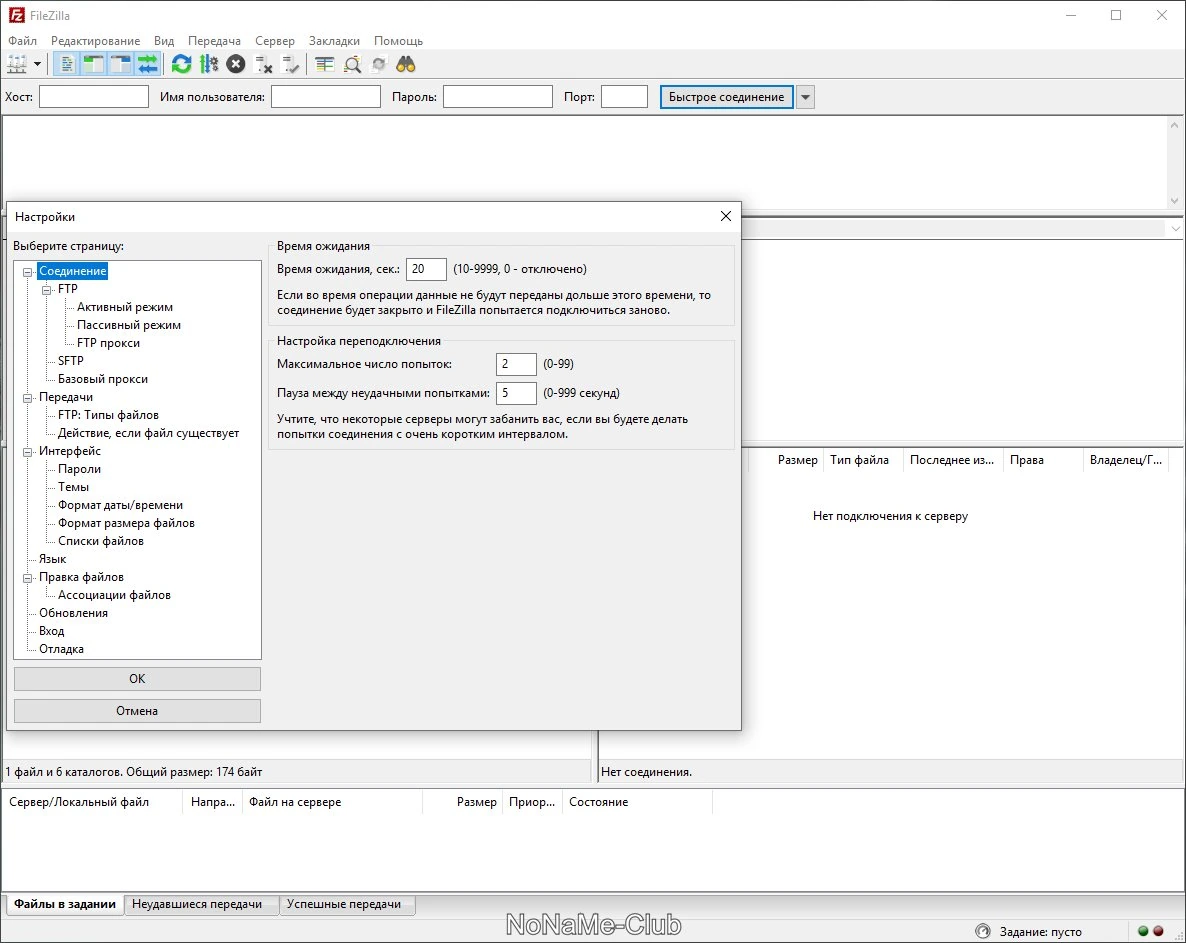Open the directory listing filters icon
1186x943 pixels.
coord(324,65)
